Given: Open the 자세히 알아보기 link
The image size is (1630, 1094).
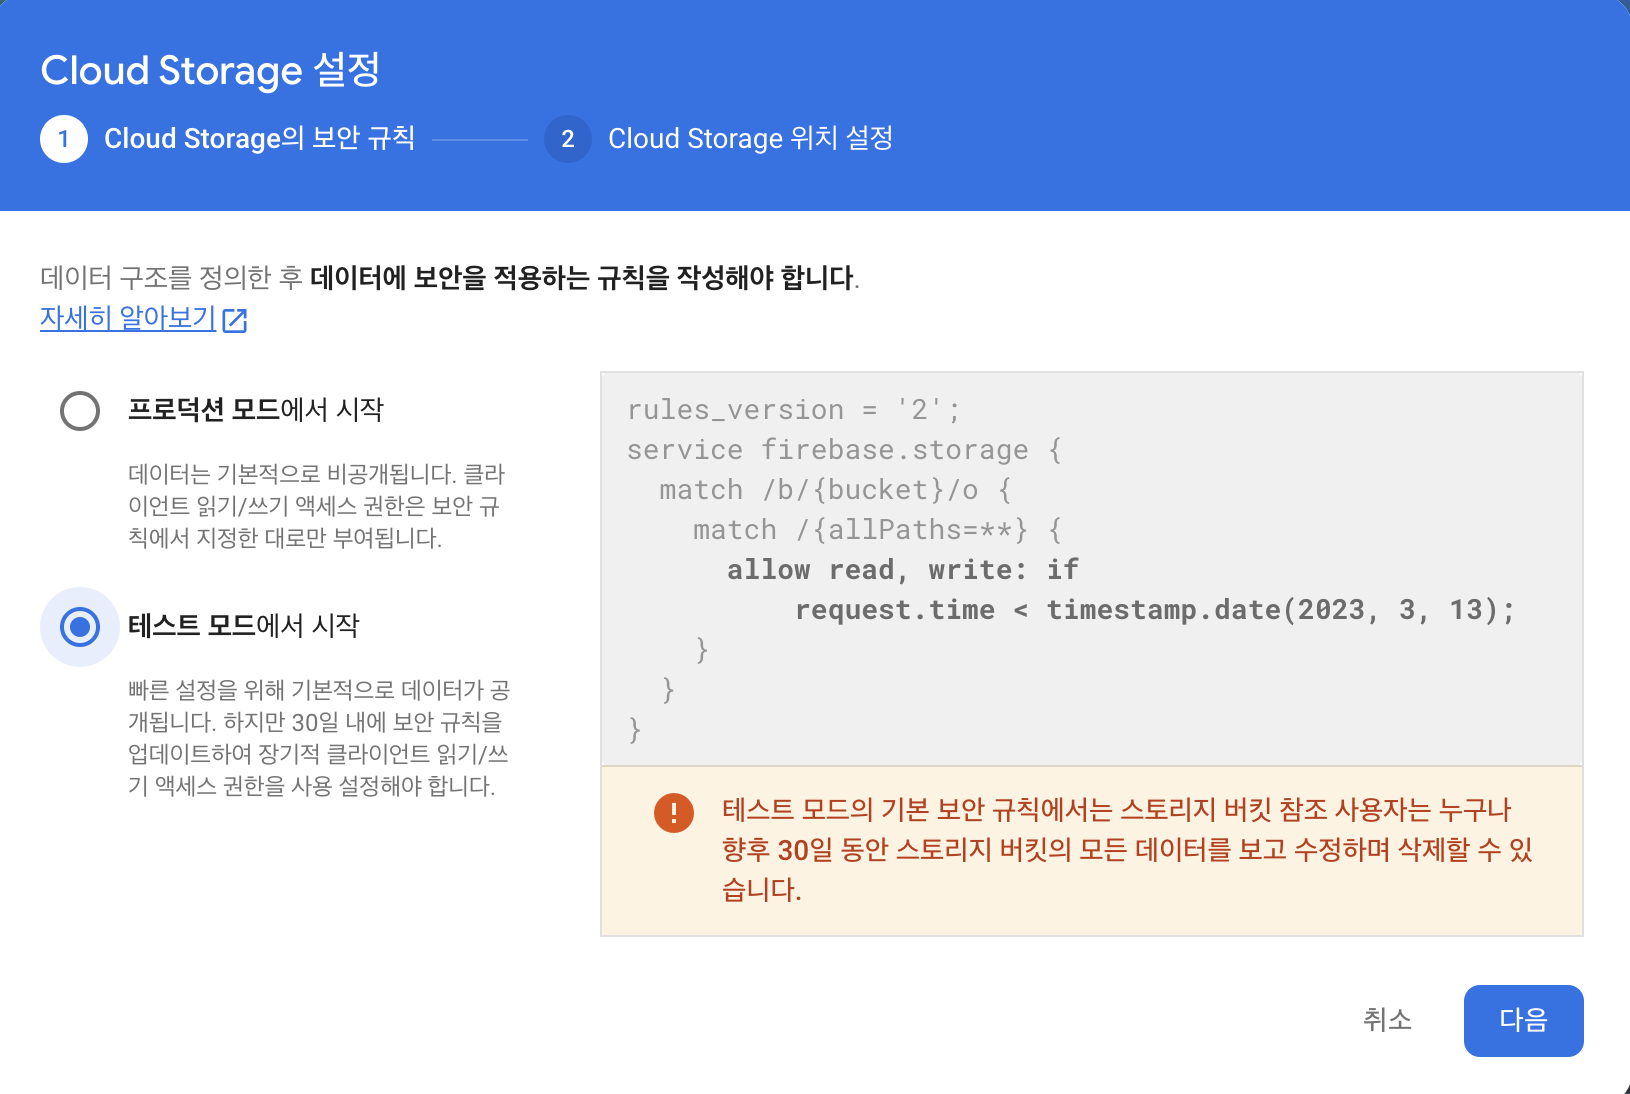Looking at the screenshot, I should tap(128, 318).
